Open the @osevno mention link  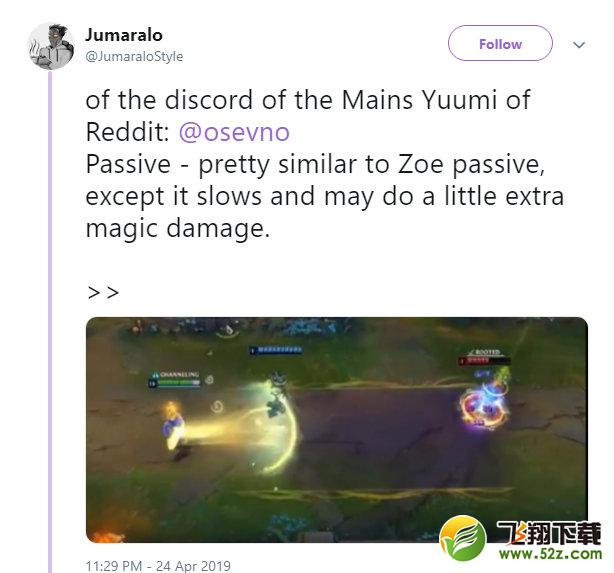234,132
